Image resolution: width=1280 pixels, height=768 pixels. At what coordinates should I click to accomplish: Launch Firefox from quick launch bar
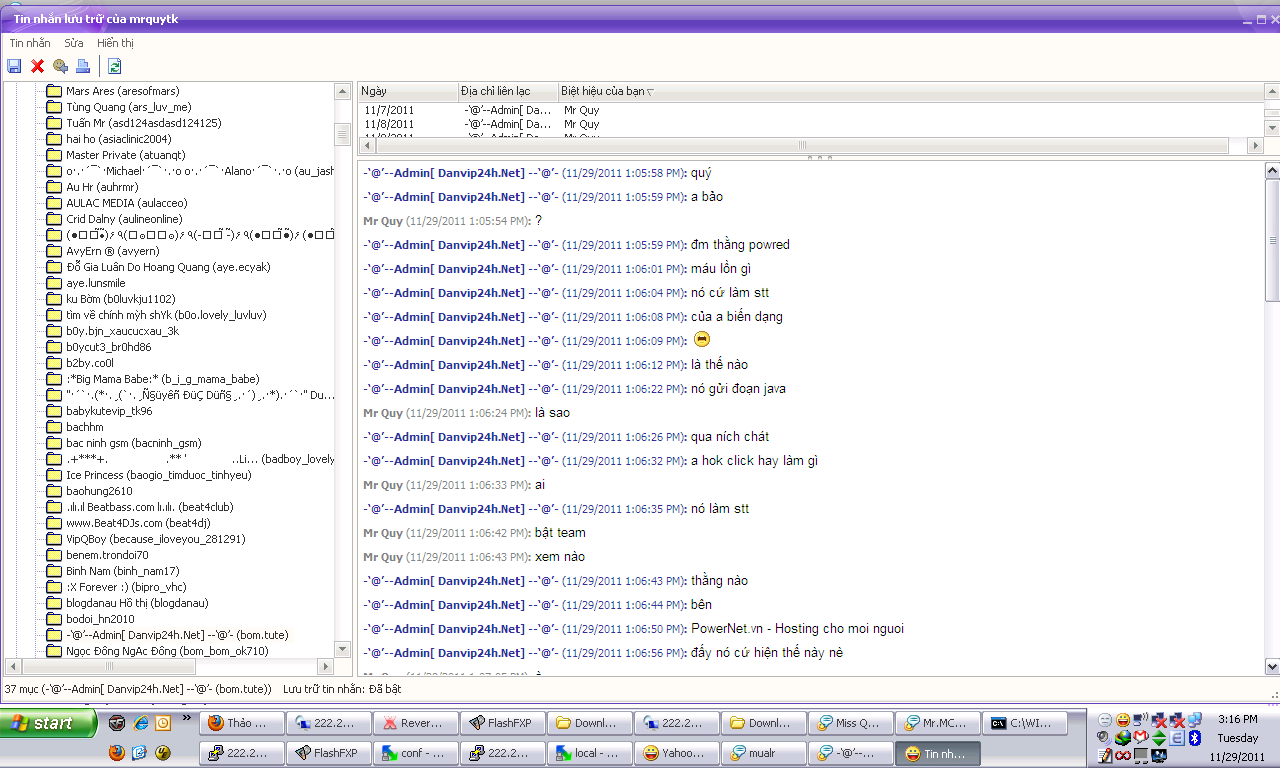pos(117,752)
